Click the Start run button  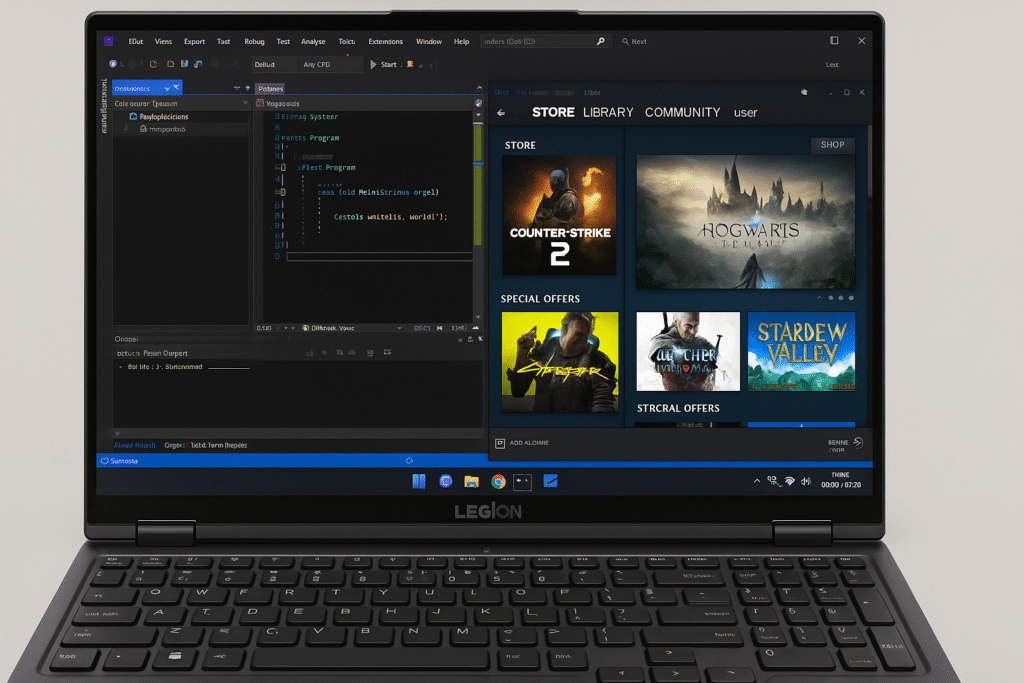[x=383, y=65]
